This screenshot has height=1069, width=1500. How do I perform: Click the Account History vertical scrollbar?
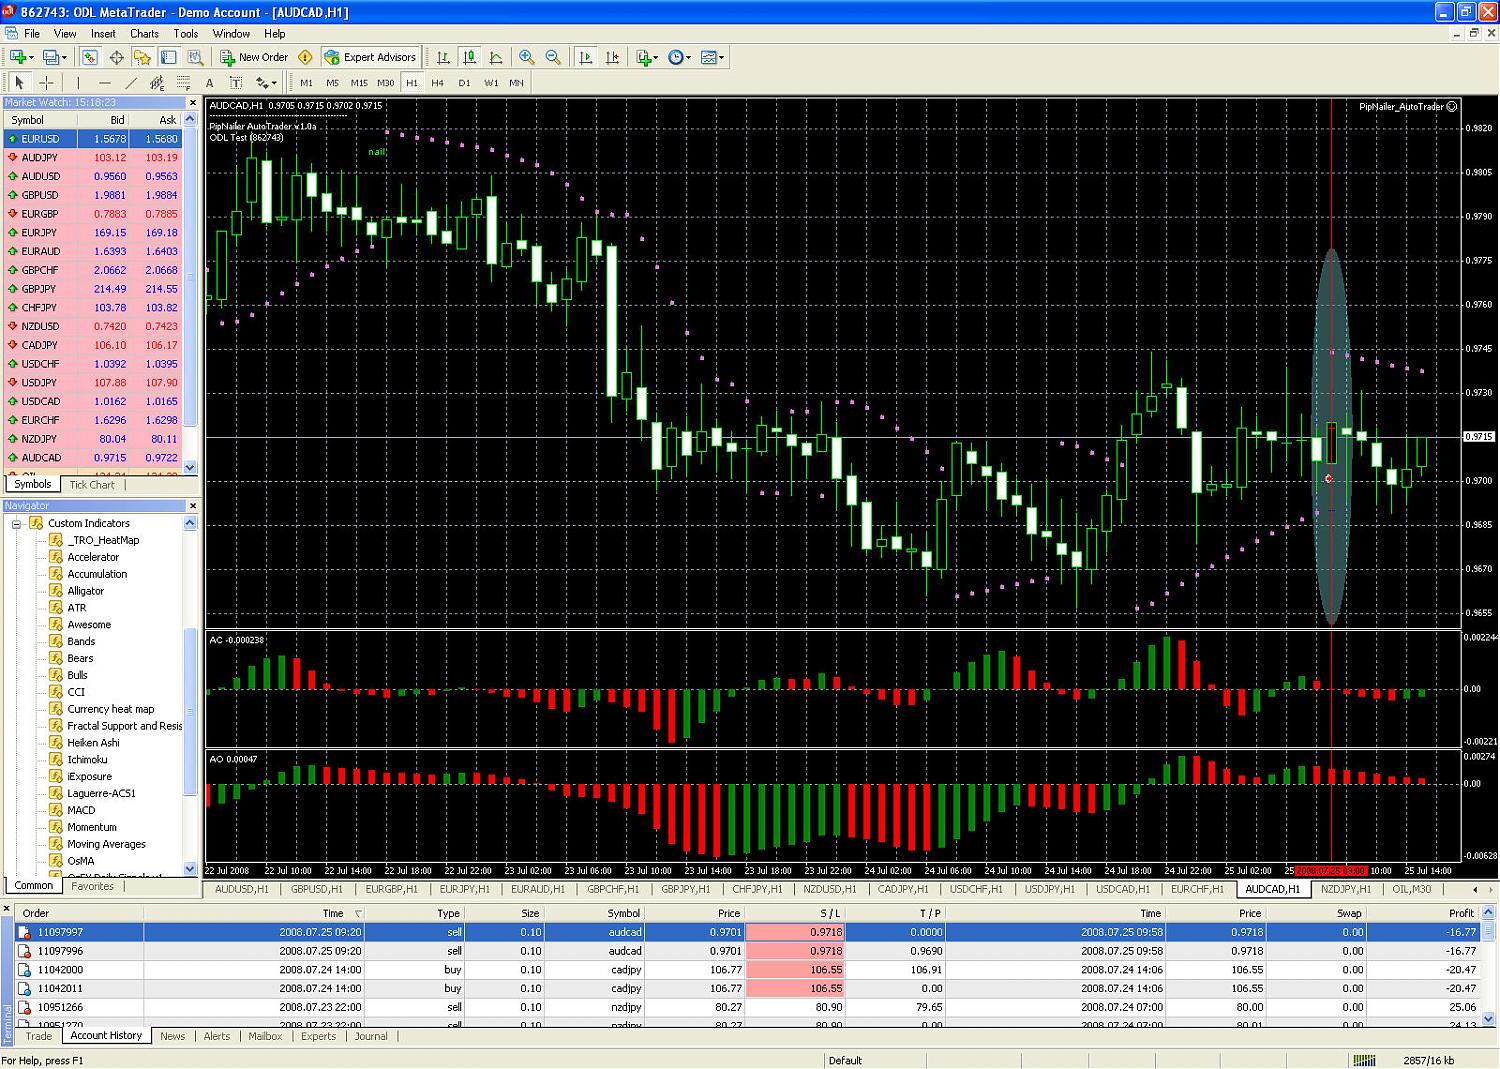(x=1488, y=966)
